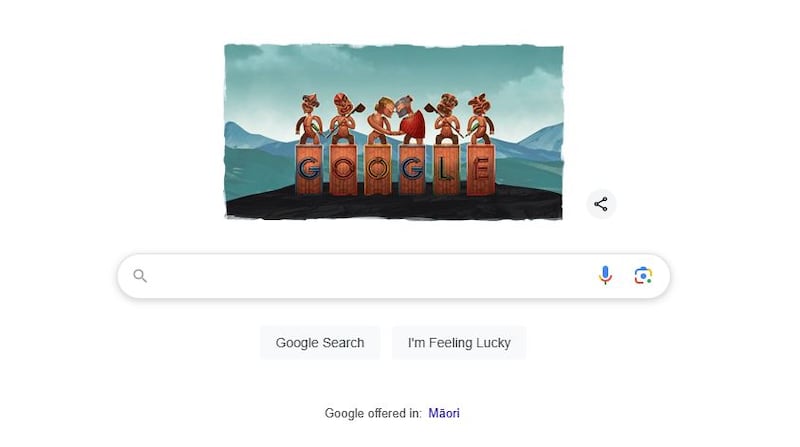
Task: Click the magnifying glass in search box
Action: tap(140, 276)
